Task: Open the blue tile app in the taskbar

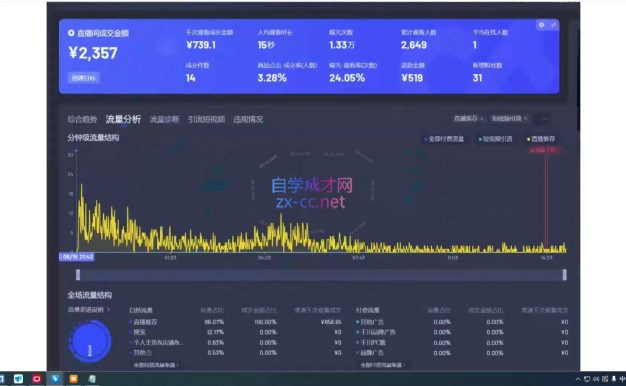Action: 18,379
